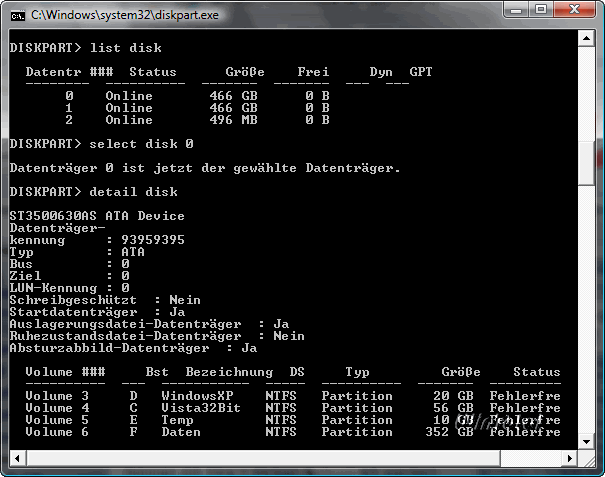Click the 'Volume 3' row label
Image resolution: width=605 pixels, height=477 pixels.
(x=57, y=396)
